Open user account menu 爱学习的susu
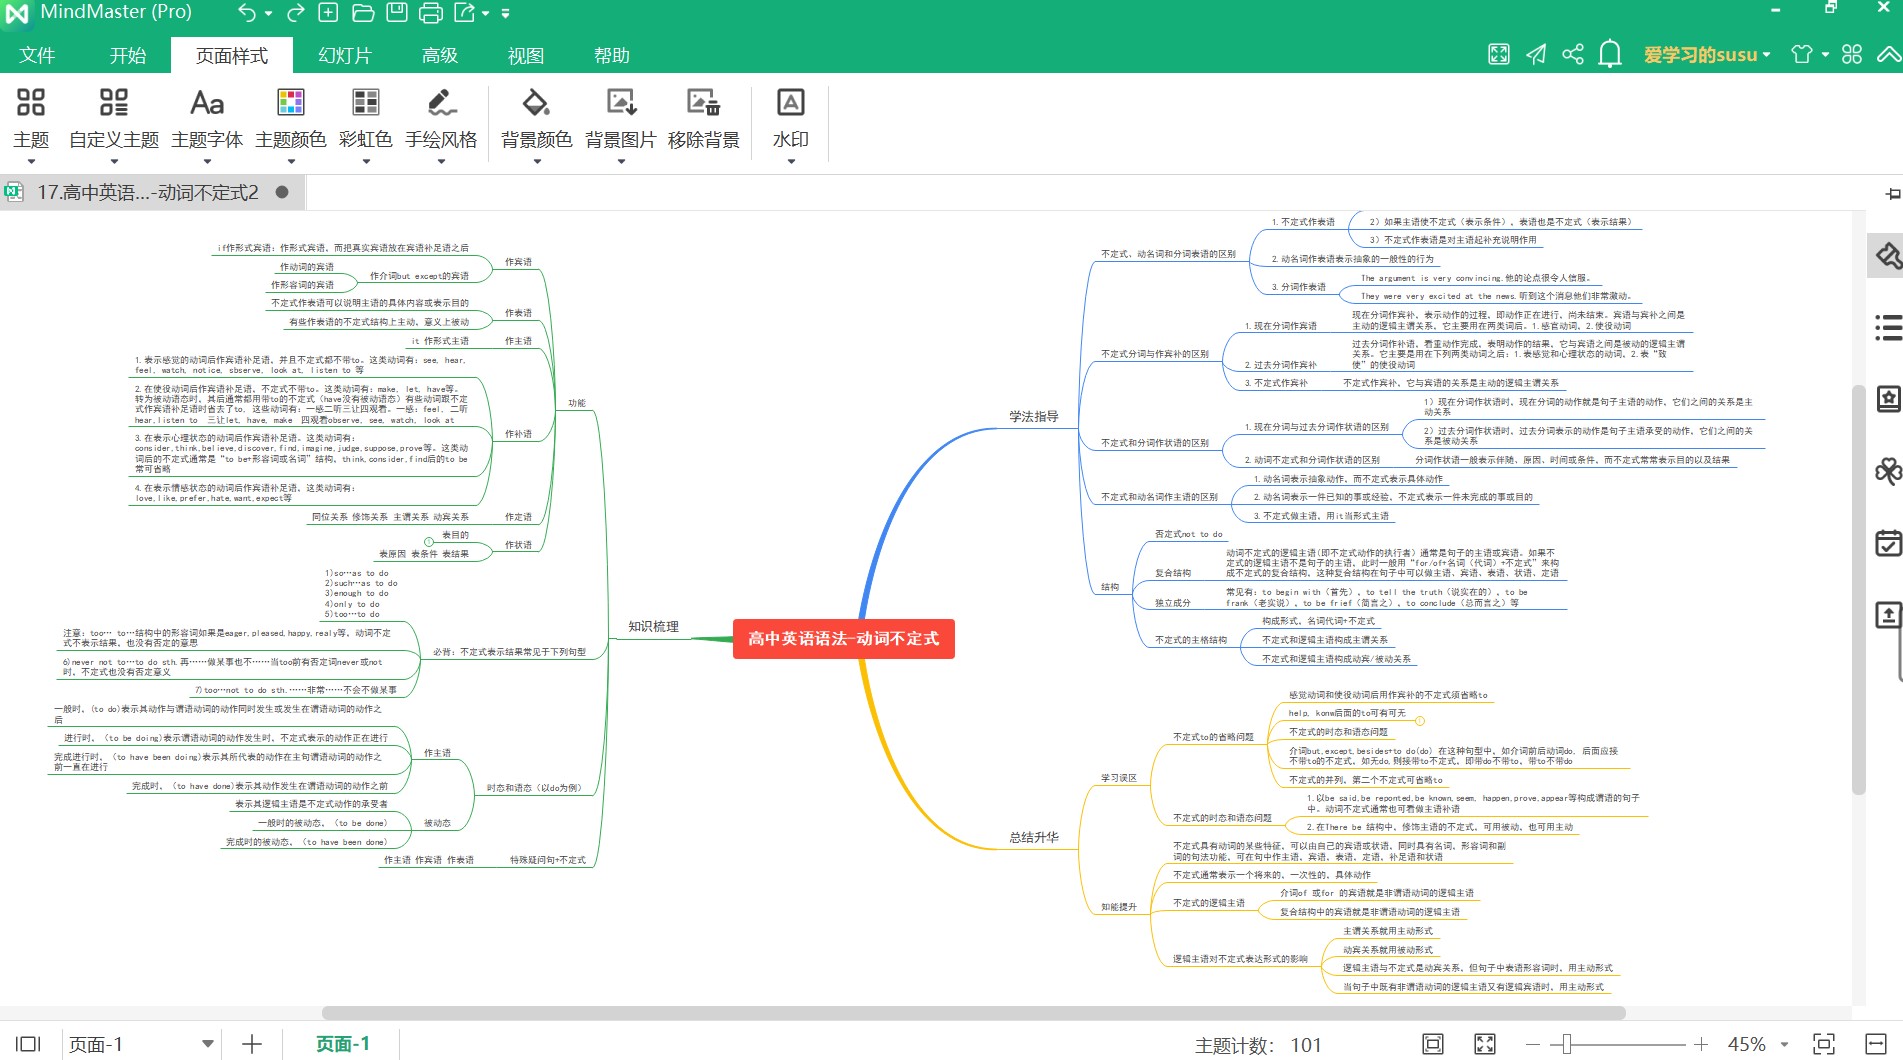This screenshot has width=1903, height=1060. 1706,55
